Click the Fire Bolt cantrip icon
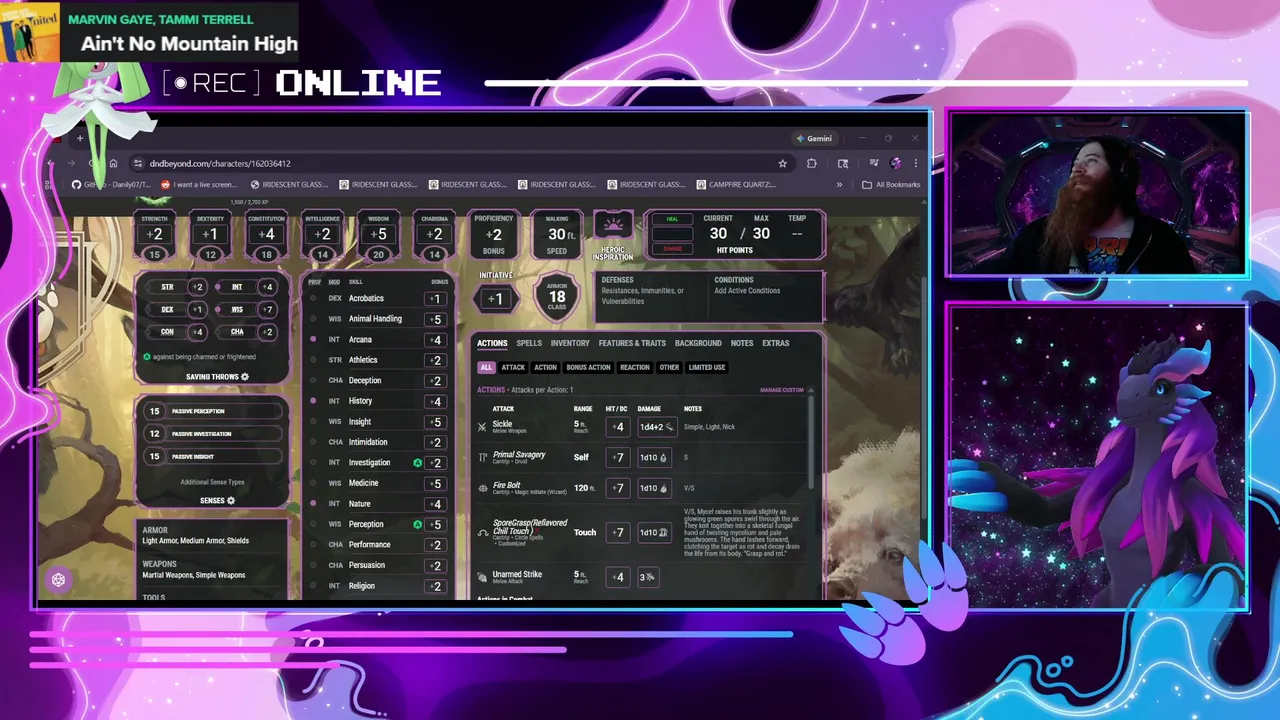1280x720 pixels. [x=482, y=488]
